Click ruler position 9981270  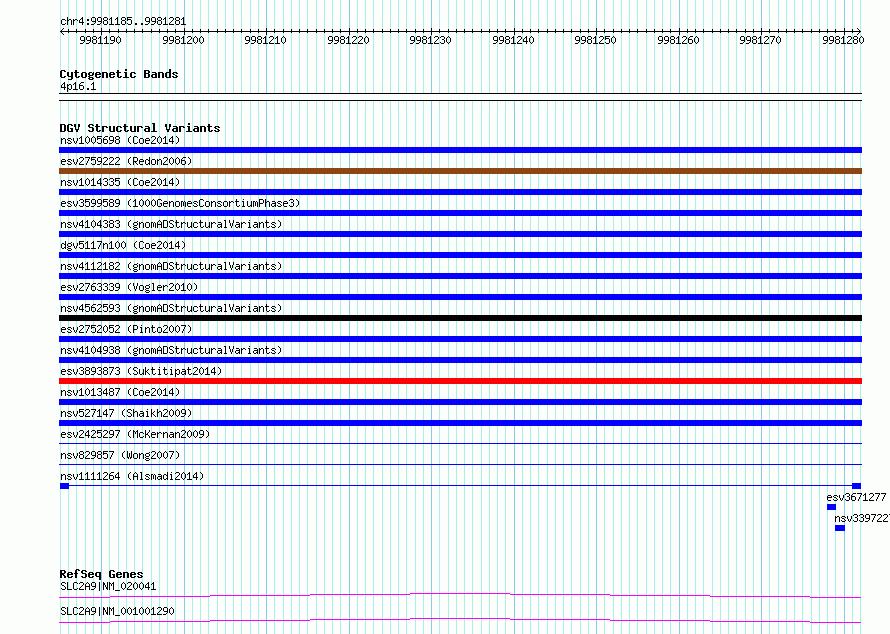[x=761, y=40]
